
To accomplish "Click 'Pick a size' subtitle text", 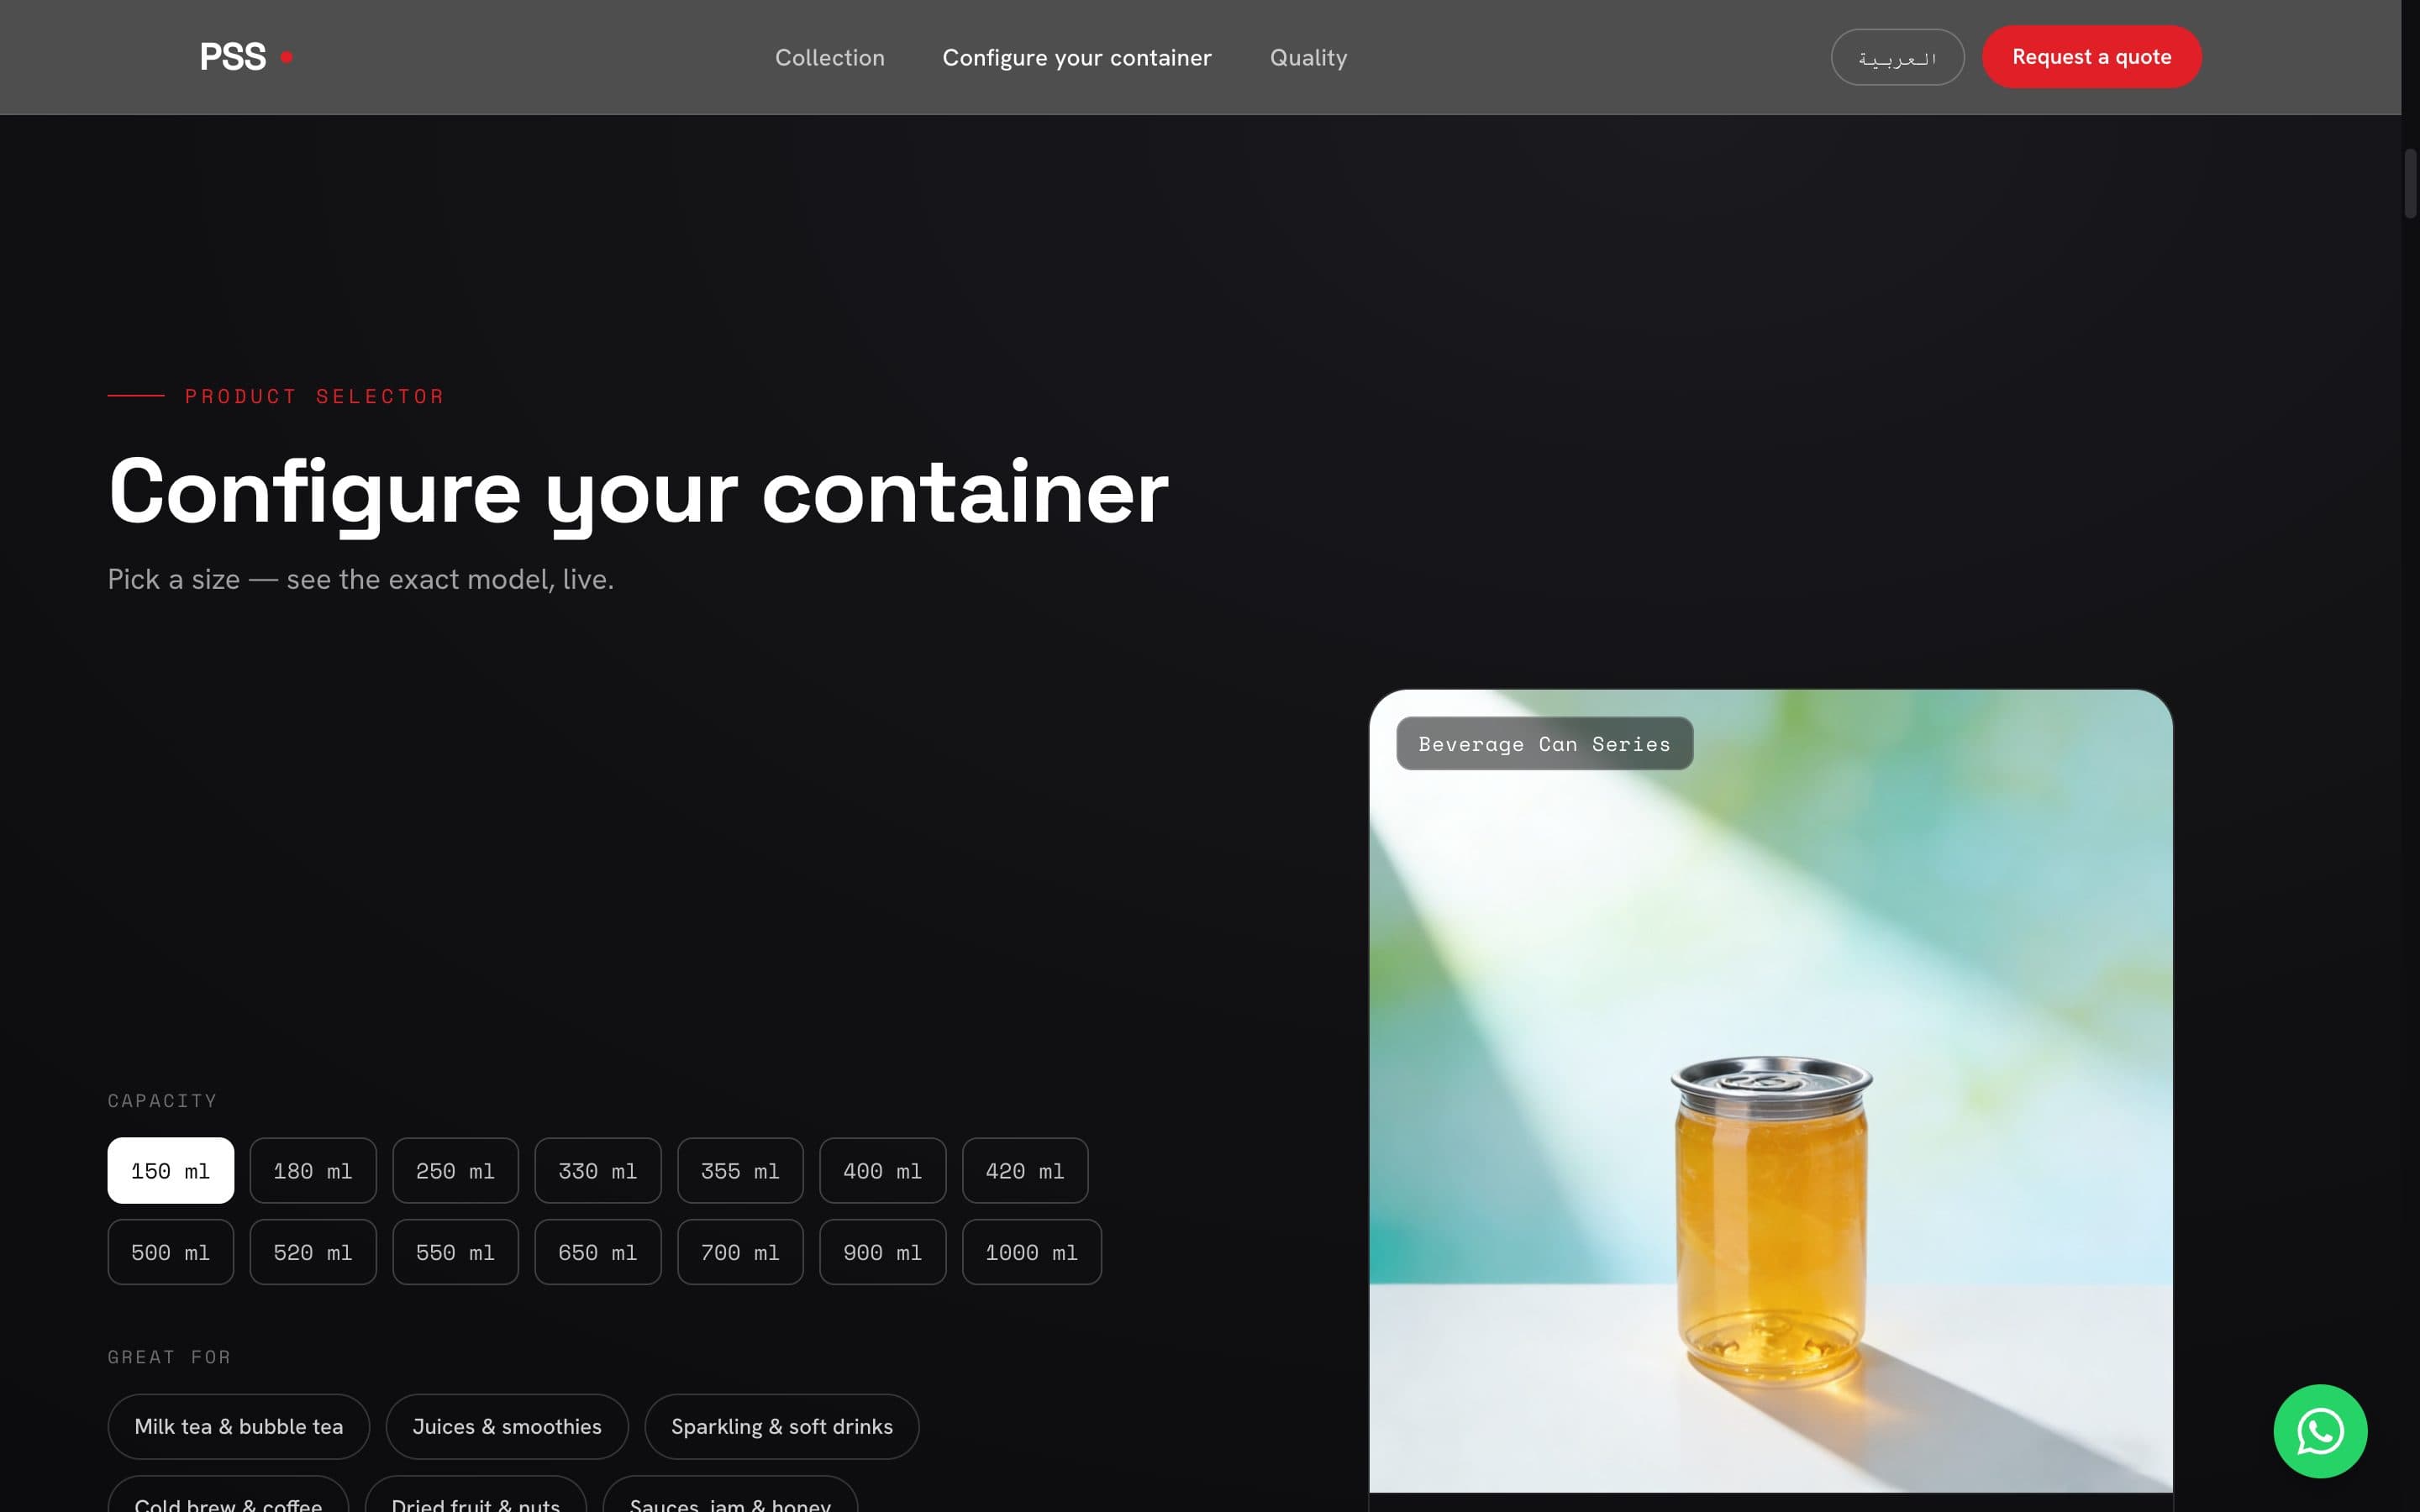I will pos(360,579).
